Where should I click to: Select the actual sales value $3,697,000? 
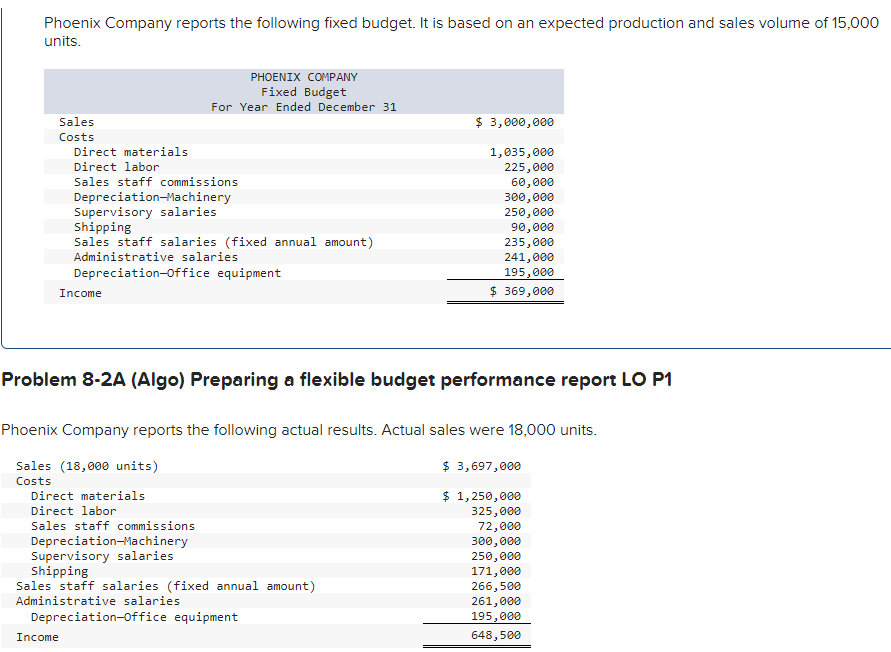pyautogui.click(x=481, y=465)
